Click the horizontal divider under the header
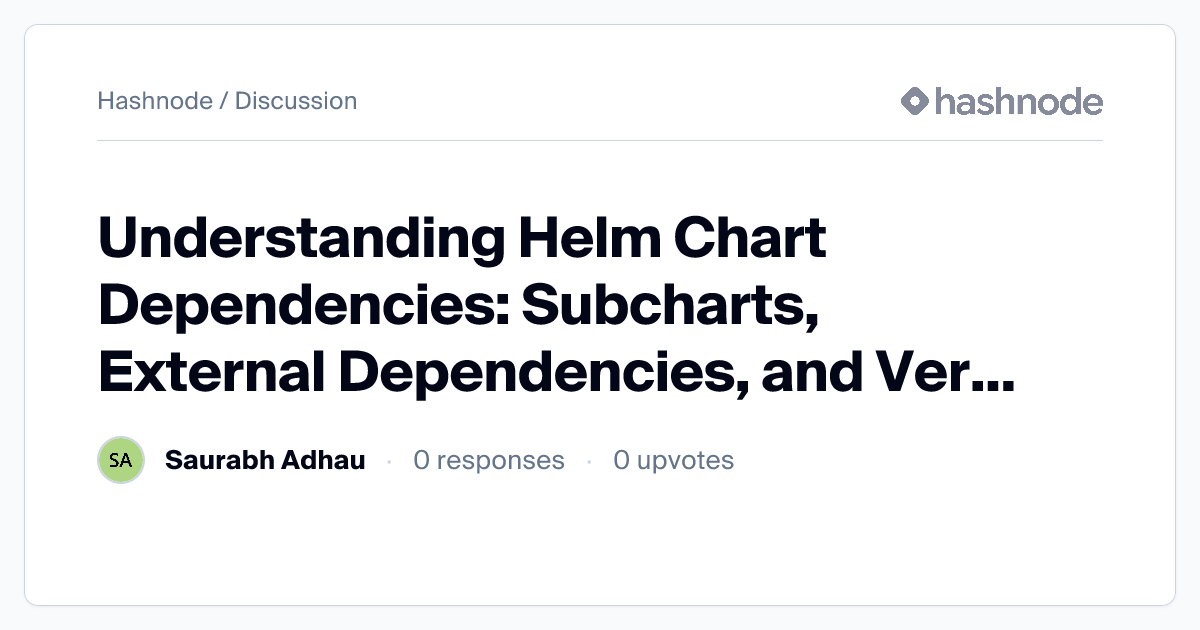Viewport: 1200px width, 630px height. point(600,141)
